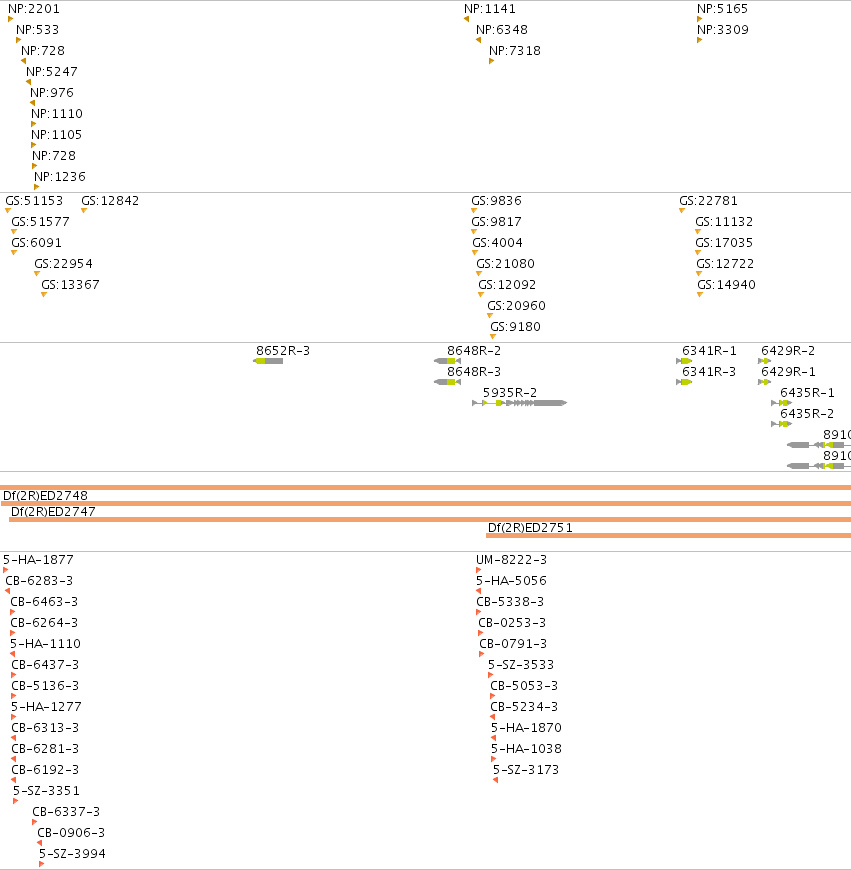Click the GS:12722 insertion label
The width and height of the screenshot is (851, 870).
point(726,264)
